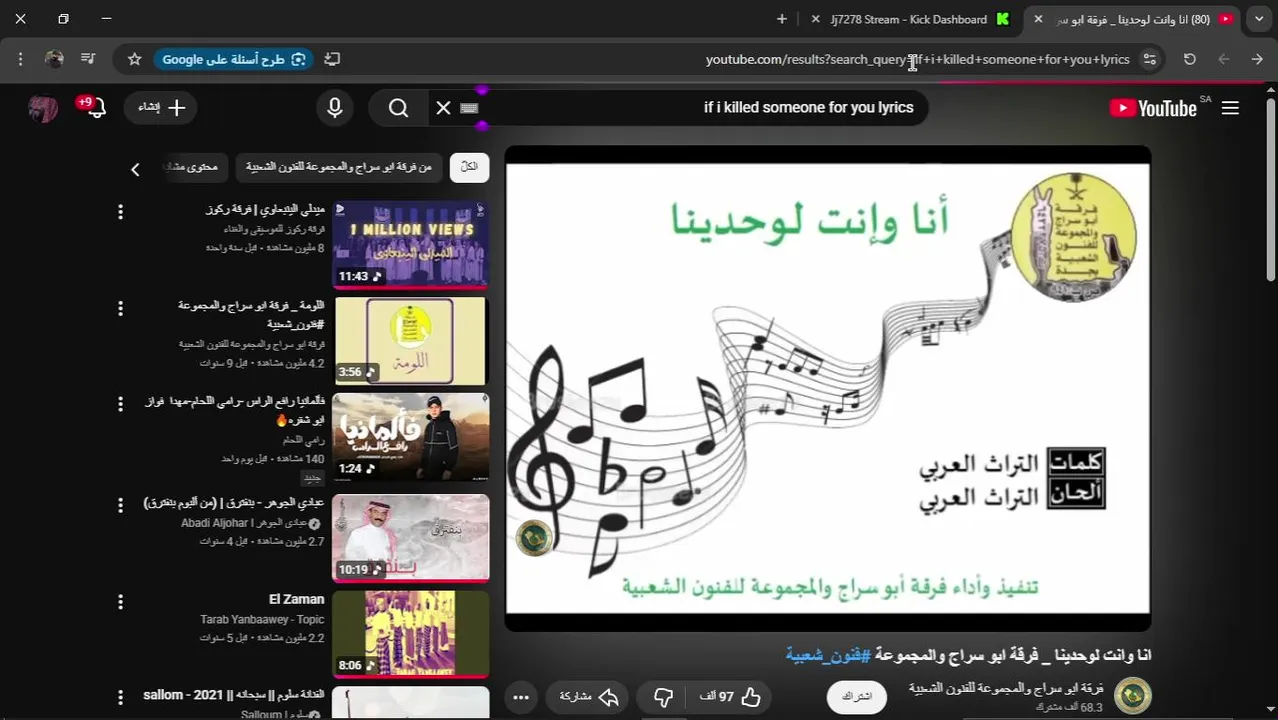Open the فرقة ابو سراج channel name link
1278x720 pixels.
[x=1006, y=688]
